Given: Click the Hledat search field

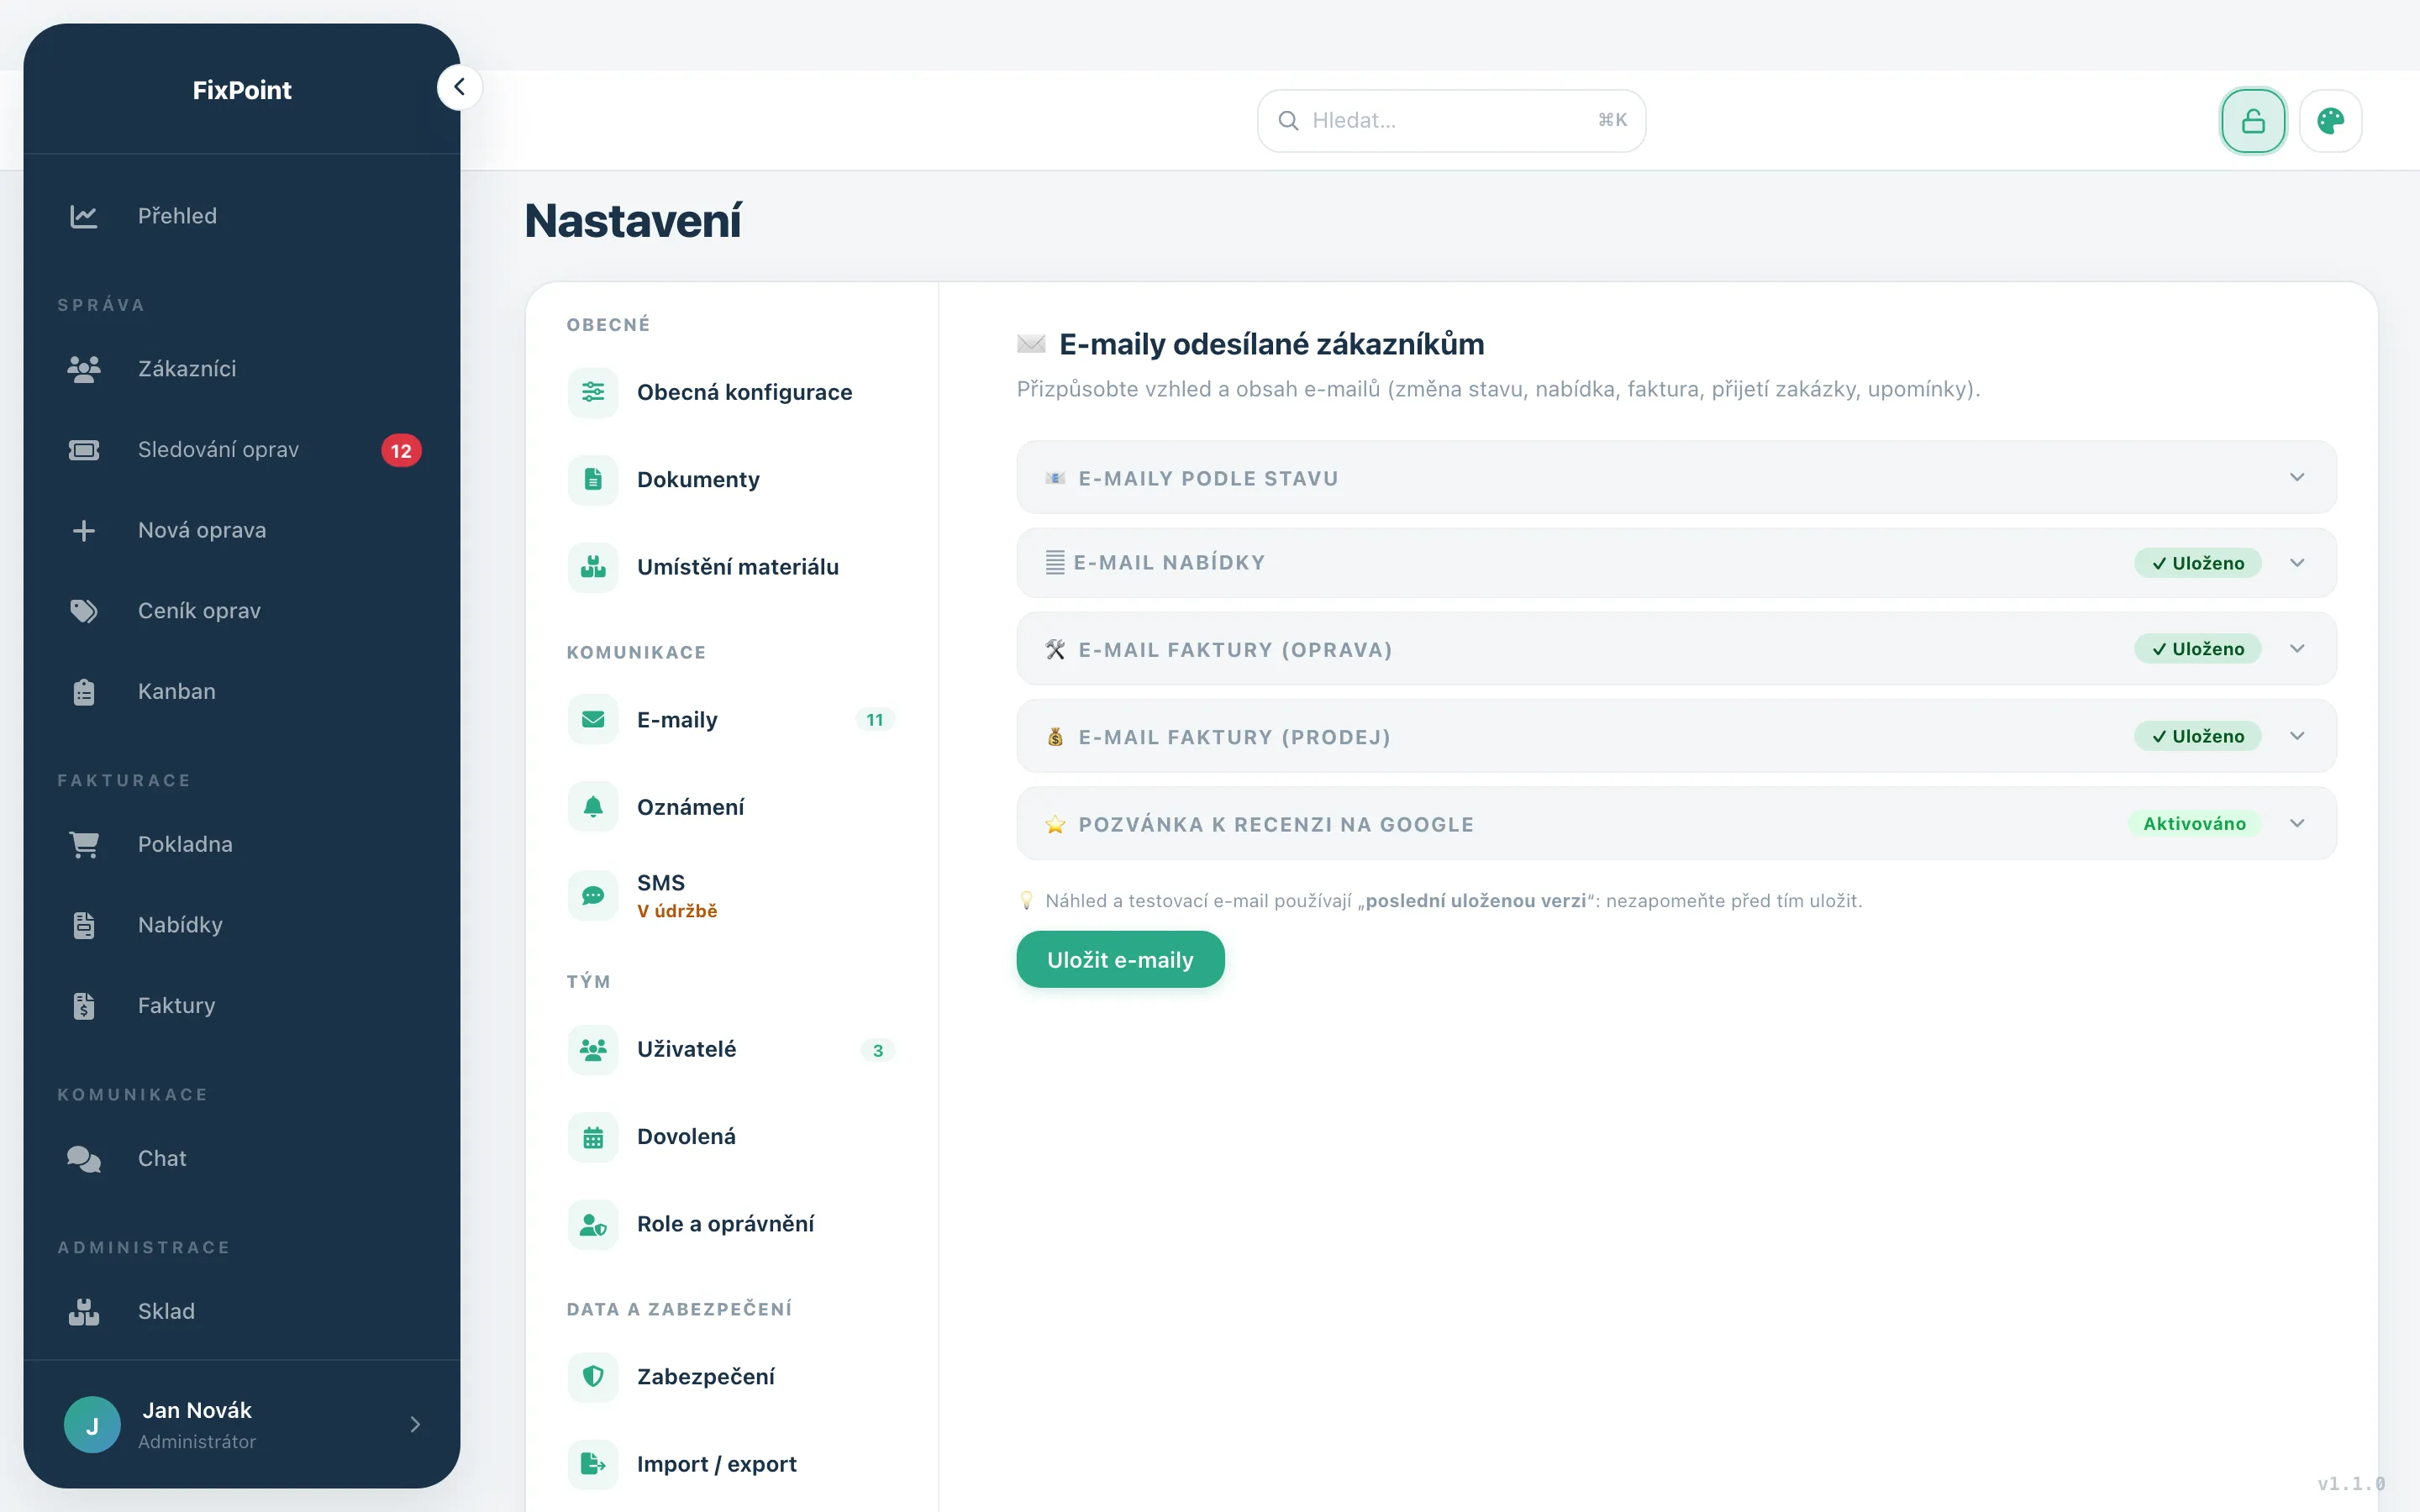Looking at the screenshot, I should coord(1451,121).
